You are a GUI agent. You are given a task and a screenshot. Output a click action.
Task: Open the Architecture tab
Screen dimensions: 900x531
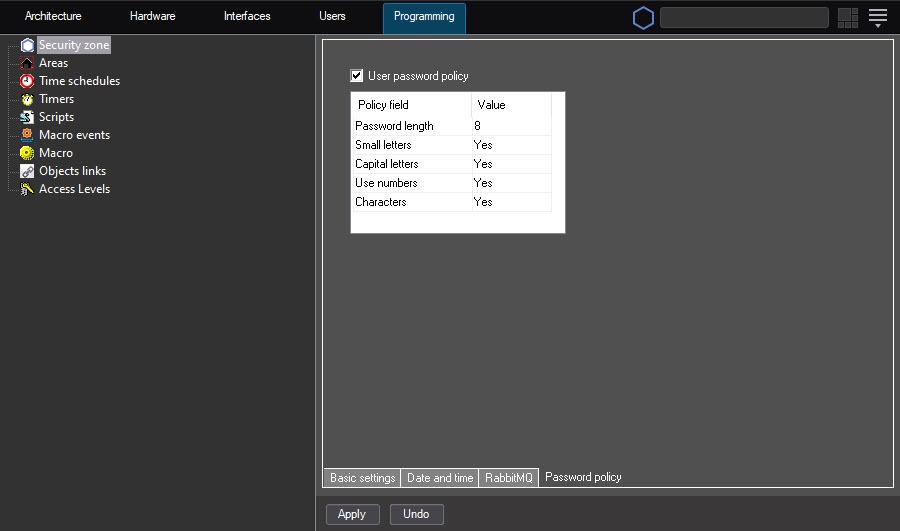53,16
